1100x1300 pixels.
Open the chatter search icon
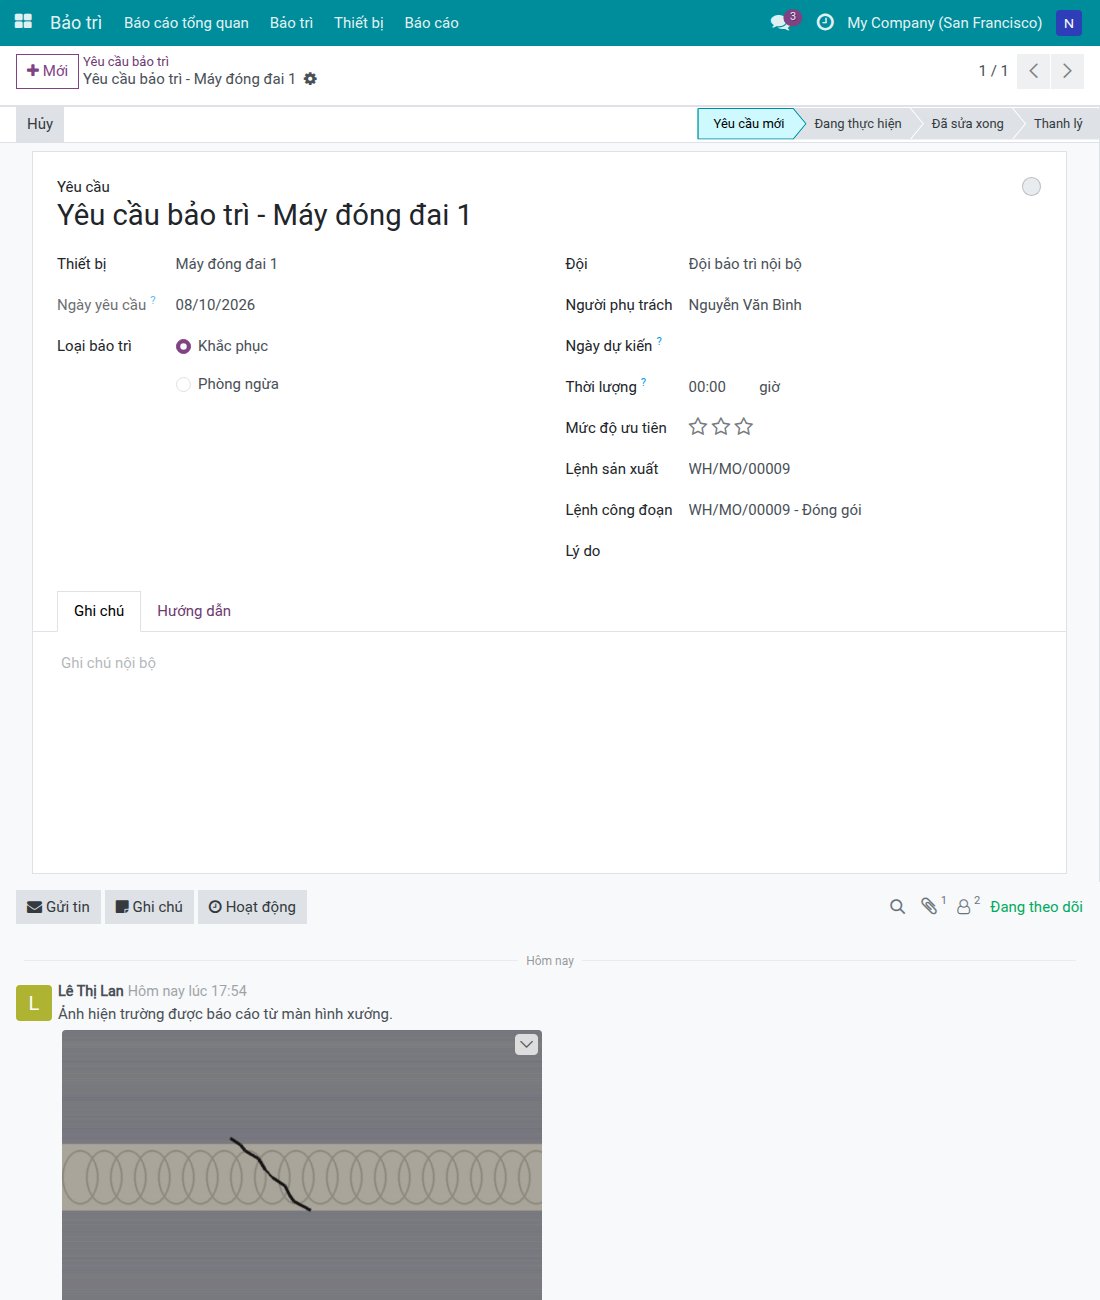pyautogui.click(x=897, y=907)
